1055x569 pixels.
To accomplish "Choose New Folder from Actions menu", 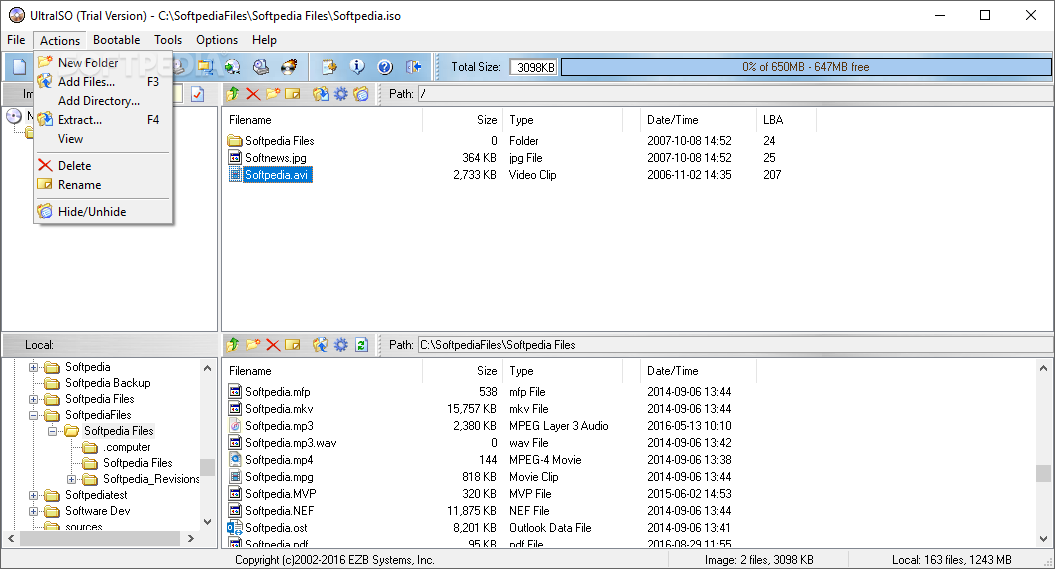I will pos(103,63).
